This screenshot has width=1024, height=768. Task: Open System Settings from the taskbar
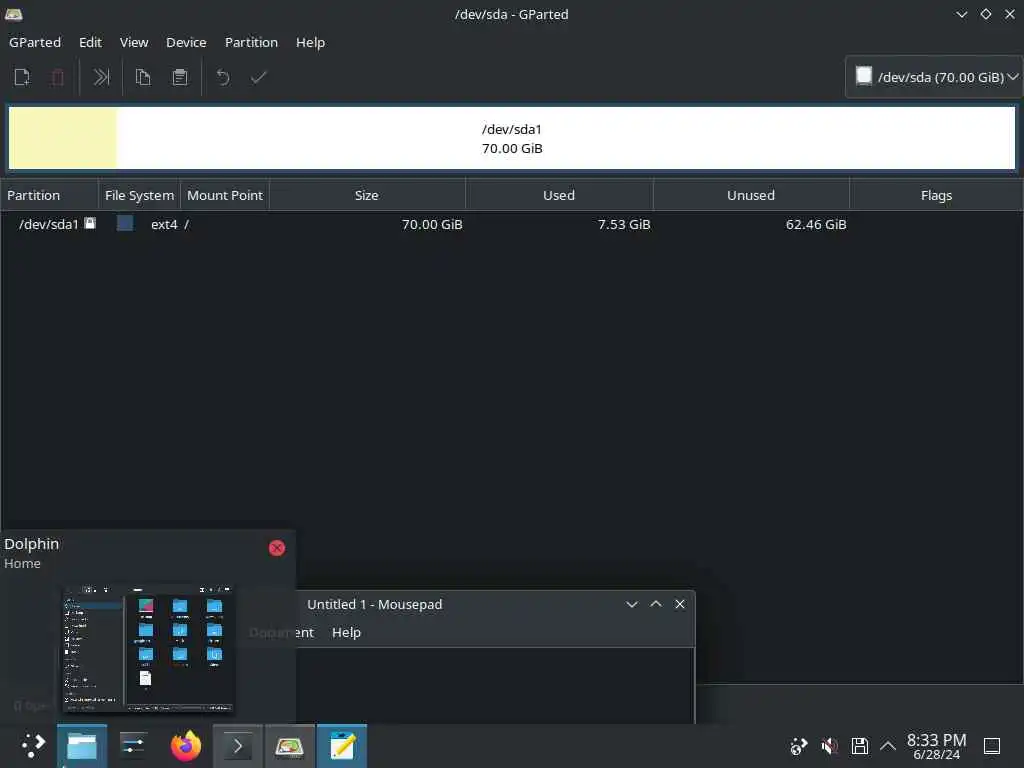pyautogui.click(x=133, y=746)
